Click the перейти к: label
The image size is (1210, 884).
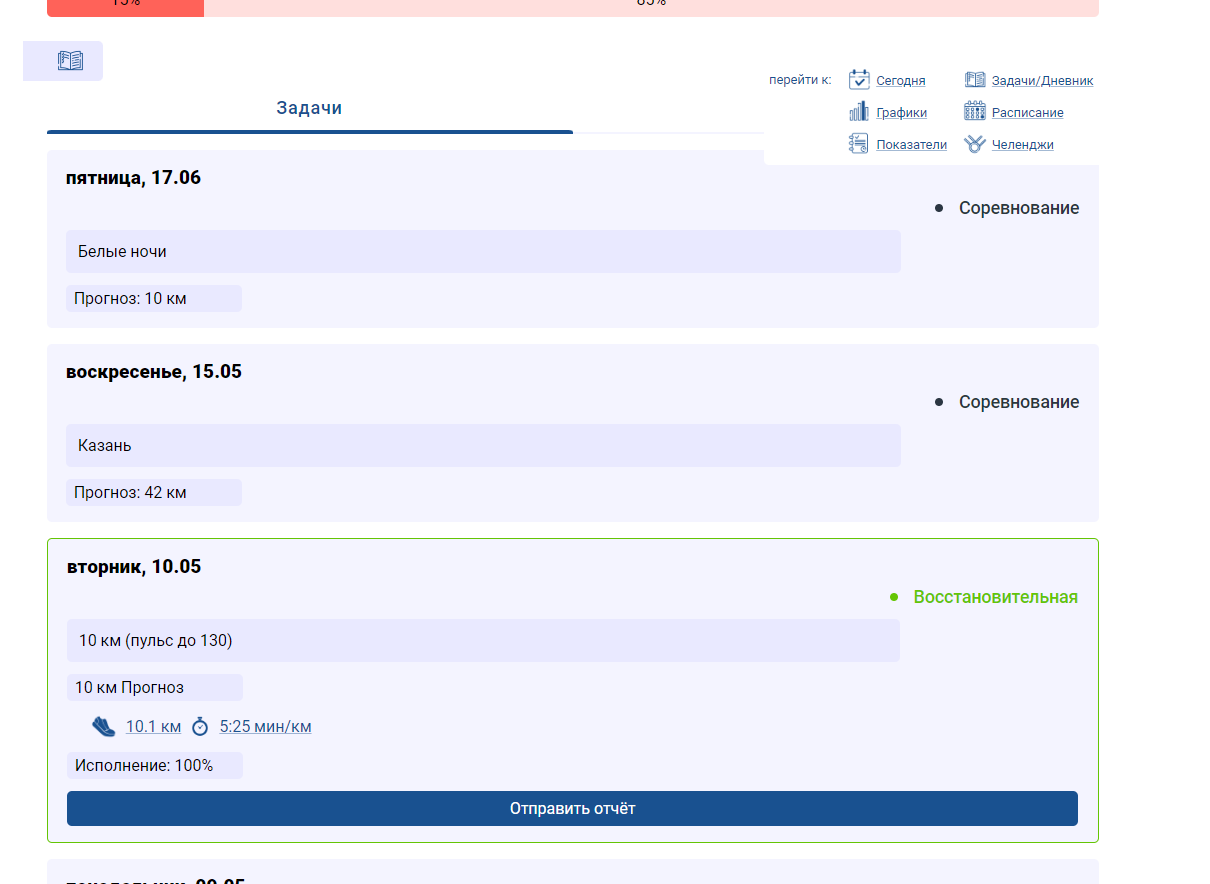(x=800, y=80)
